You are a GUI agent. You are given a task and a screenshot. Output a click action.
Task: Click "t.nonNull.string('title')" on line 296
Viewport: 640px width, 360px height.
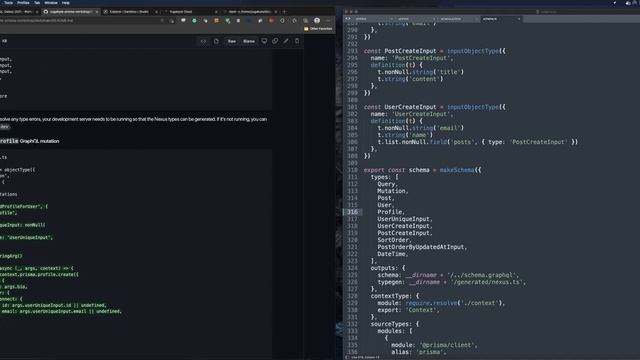pyautogui.click(x=420, y=72)
